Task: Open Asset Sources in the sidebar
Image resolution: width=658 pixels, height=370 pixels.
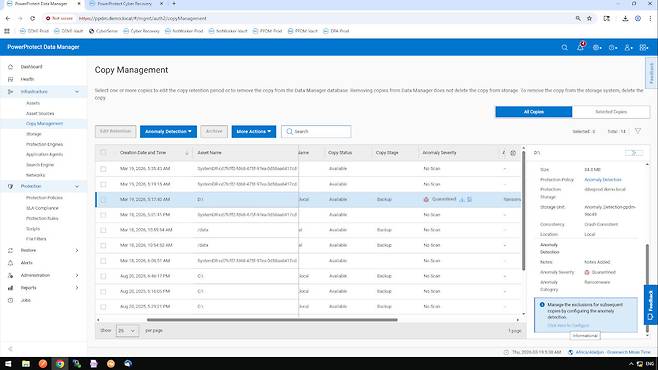Action: 40,114
